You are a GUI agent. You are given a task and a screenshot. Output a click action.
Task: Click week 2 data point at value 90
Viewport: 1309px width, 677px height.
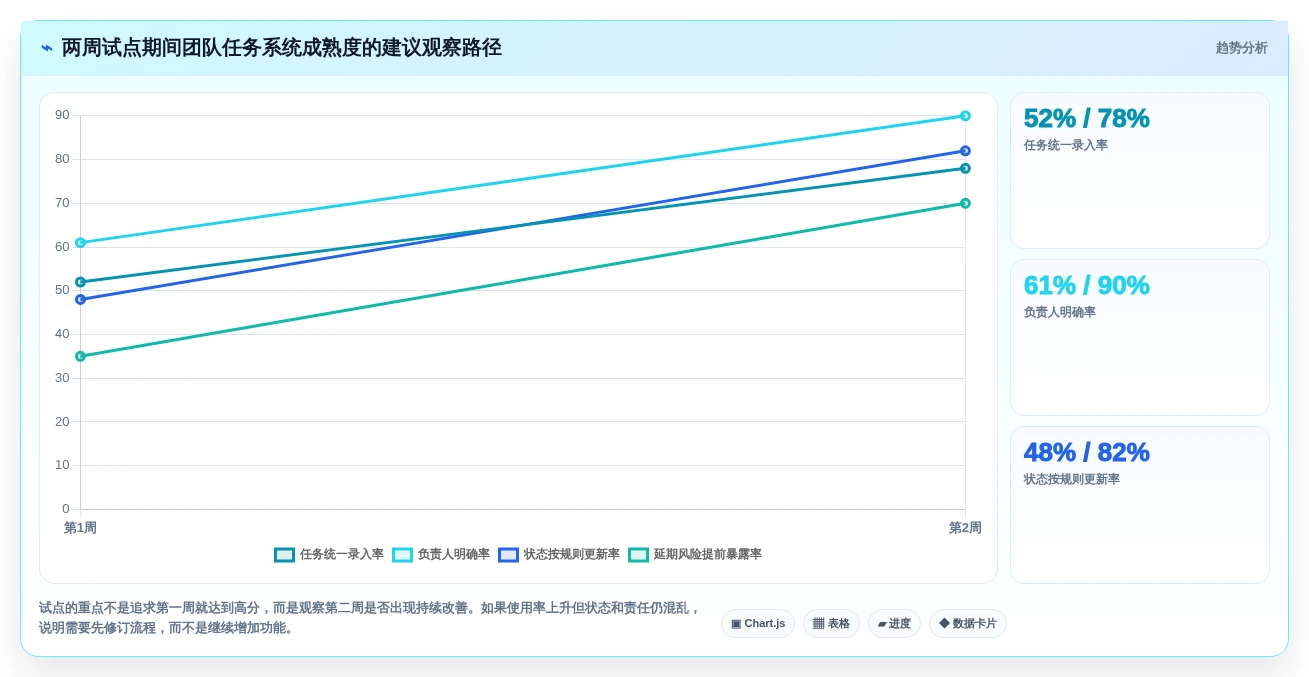[x=965, y=116]
